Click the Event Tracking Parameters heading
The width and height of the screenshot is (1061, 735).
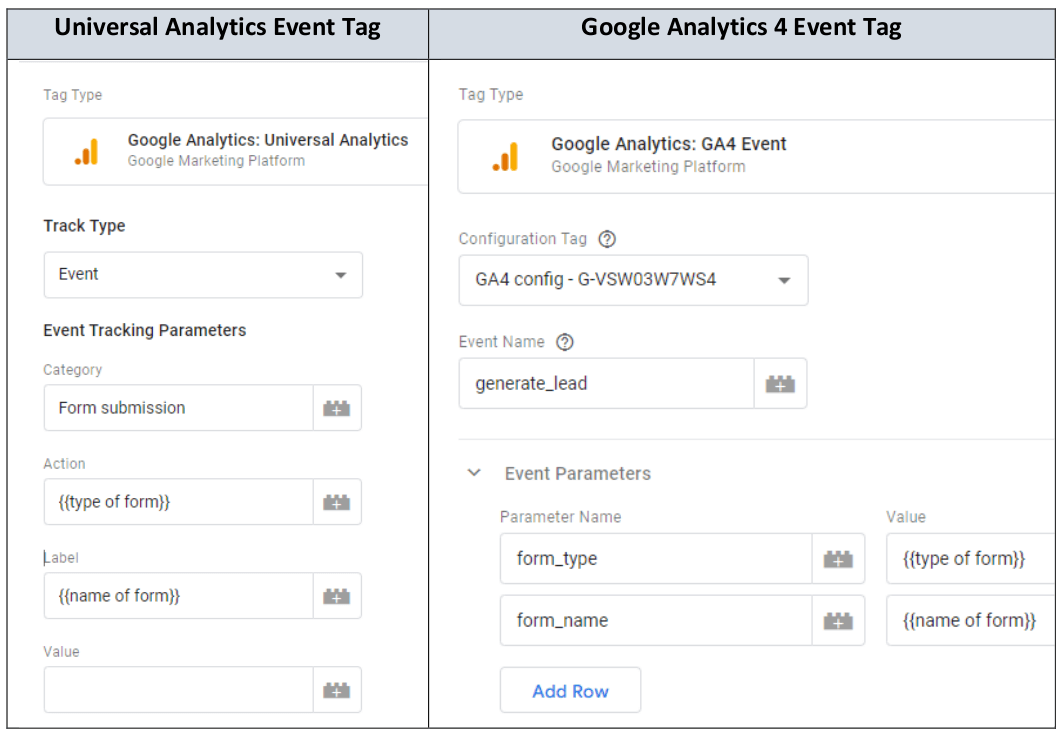(x=145, y=330)
